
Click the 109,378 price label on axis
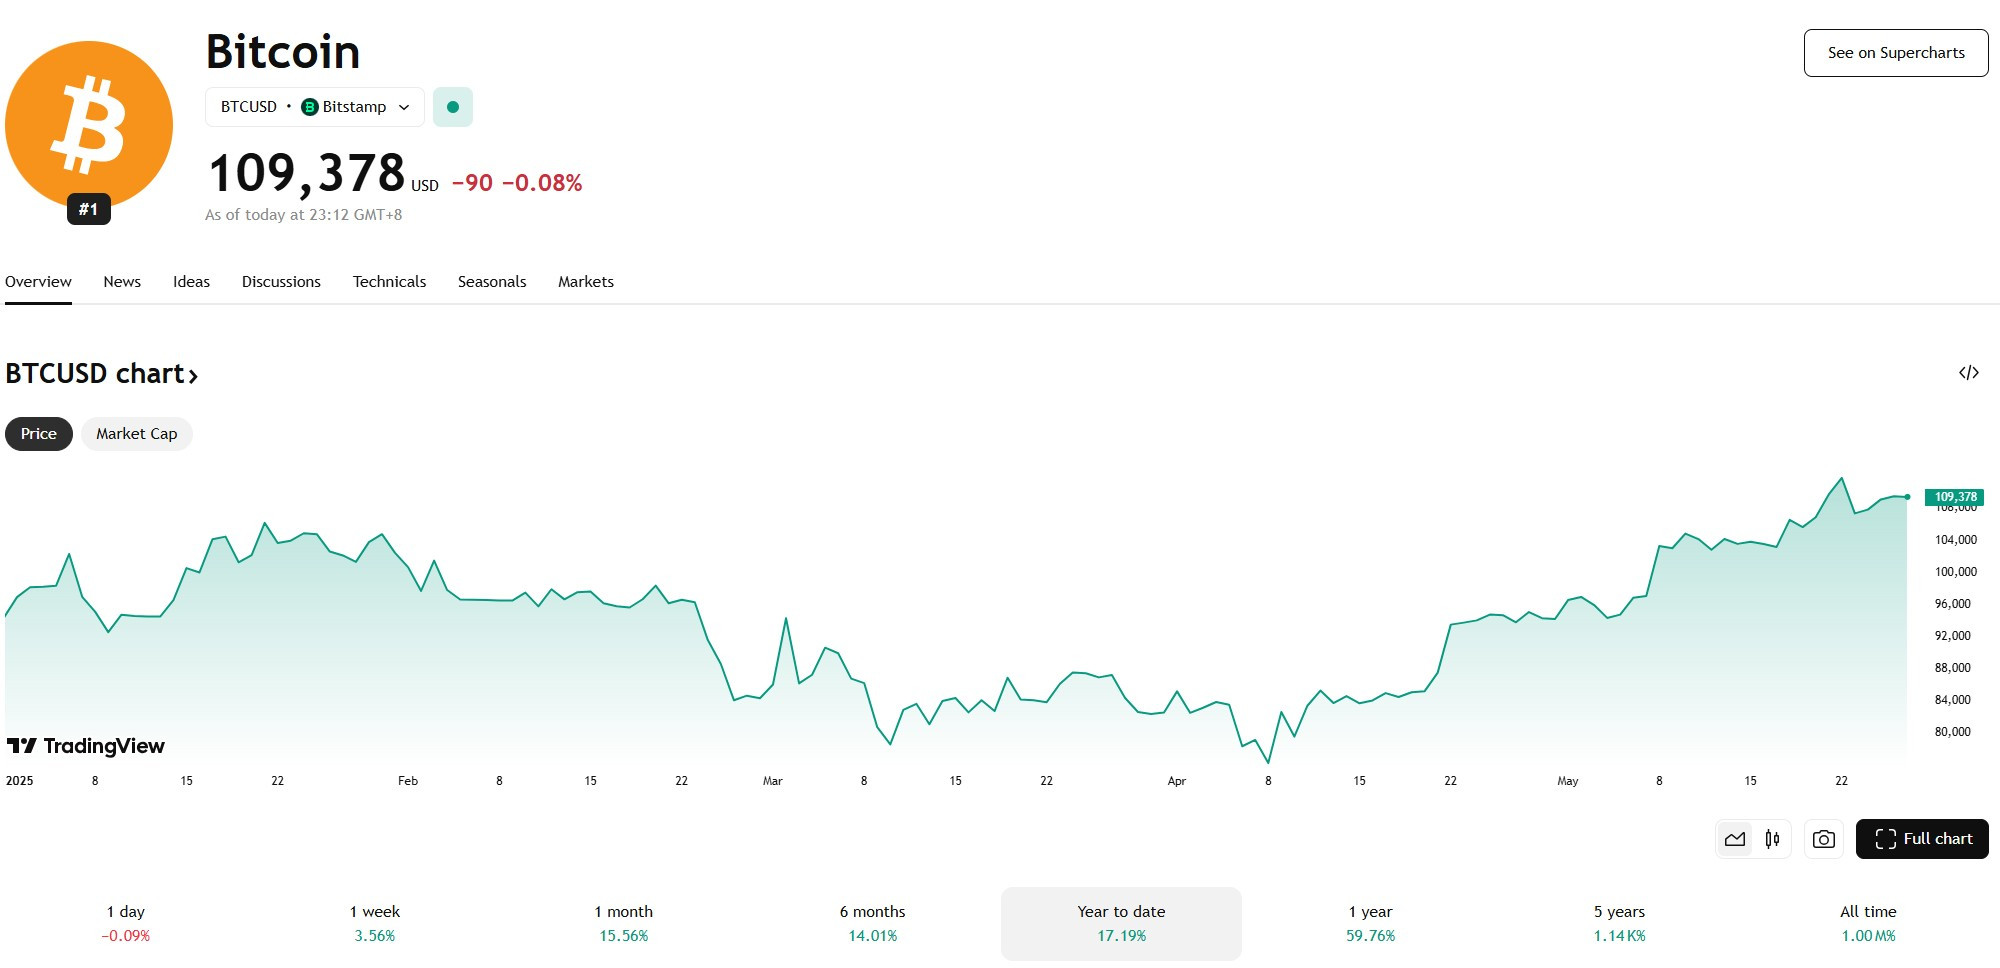pos(1955,497)
